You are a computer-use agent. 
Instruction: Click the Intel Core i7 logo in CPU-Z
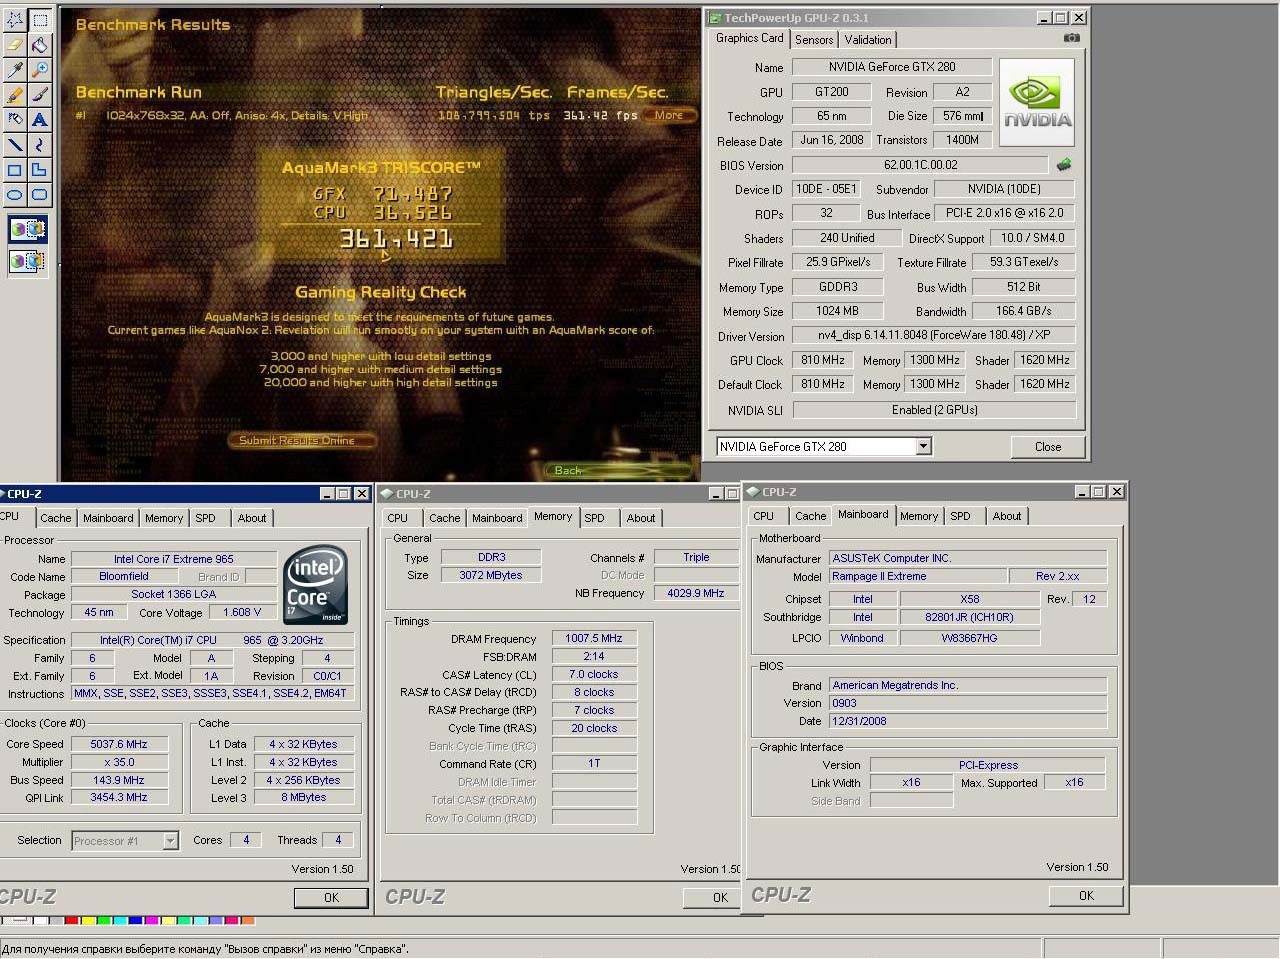pos(316,585)
